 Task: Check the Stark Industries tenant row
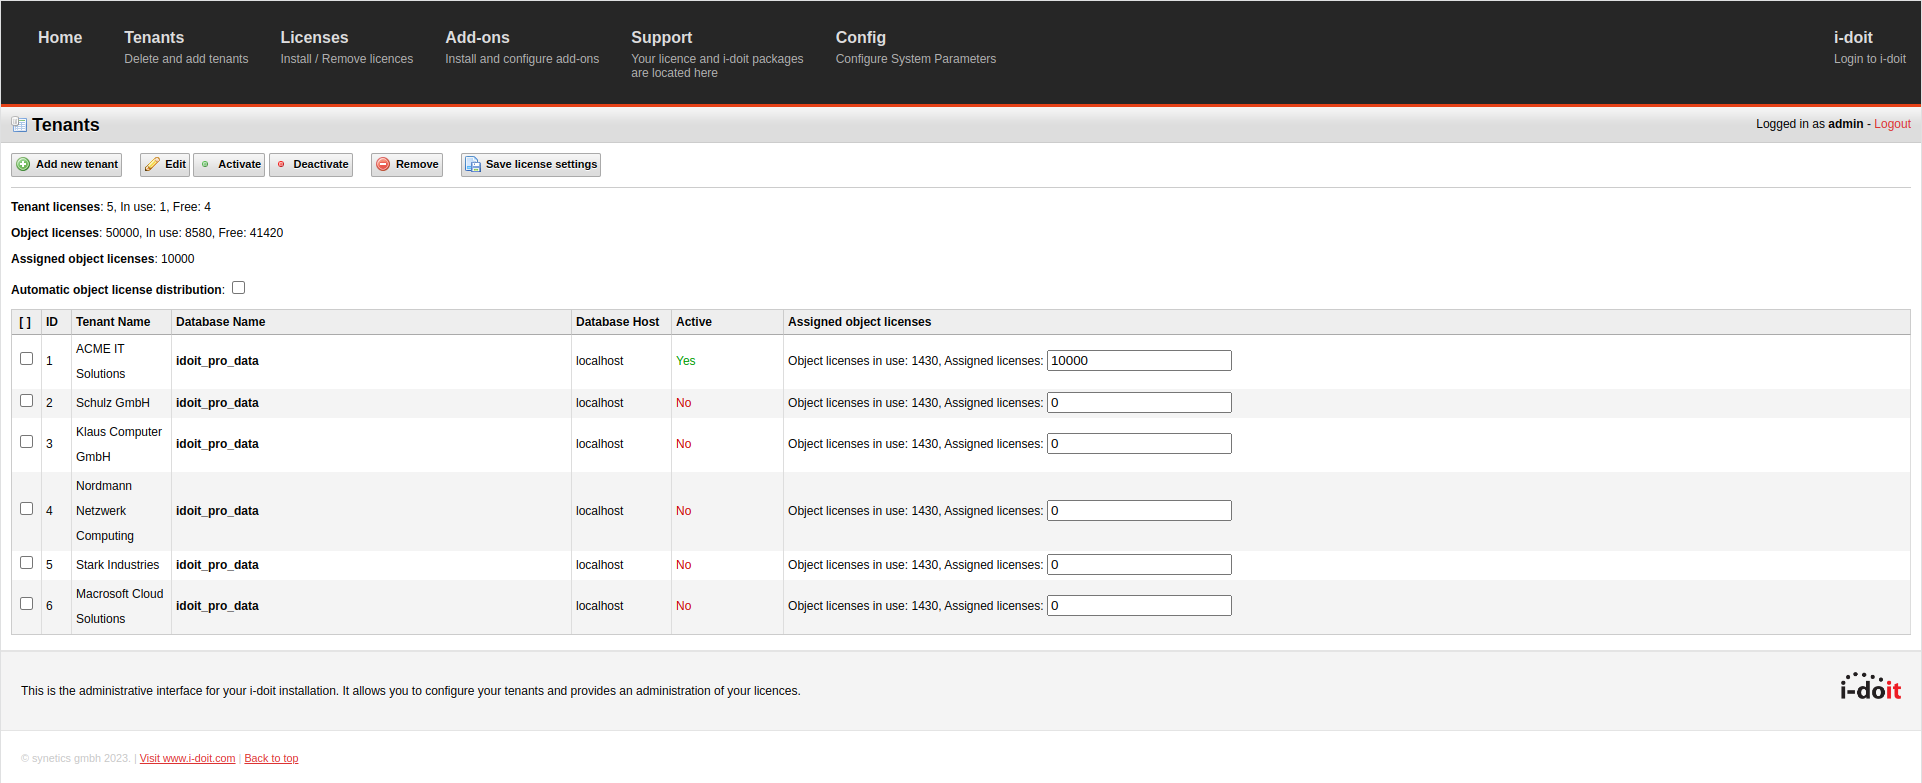27,563
